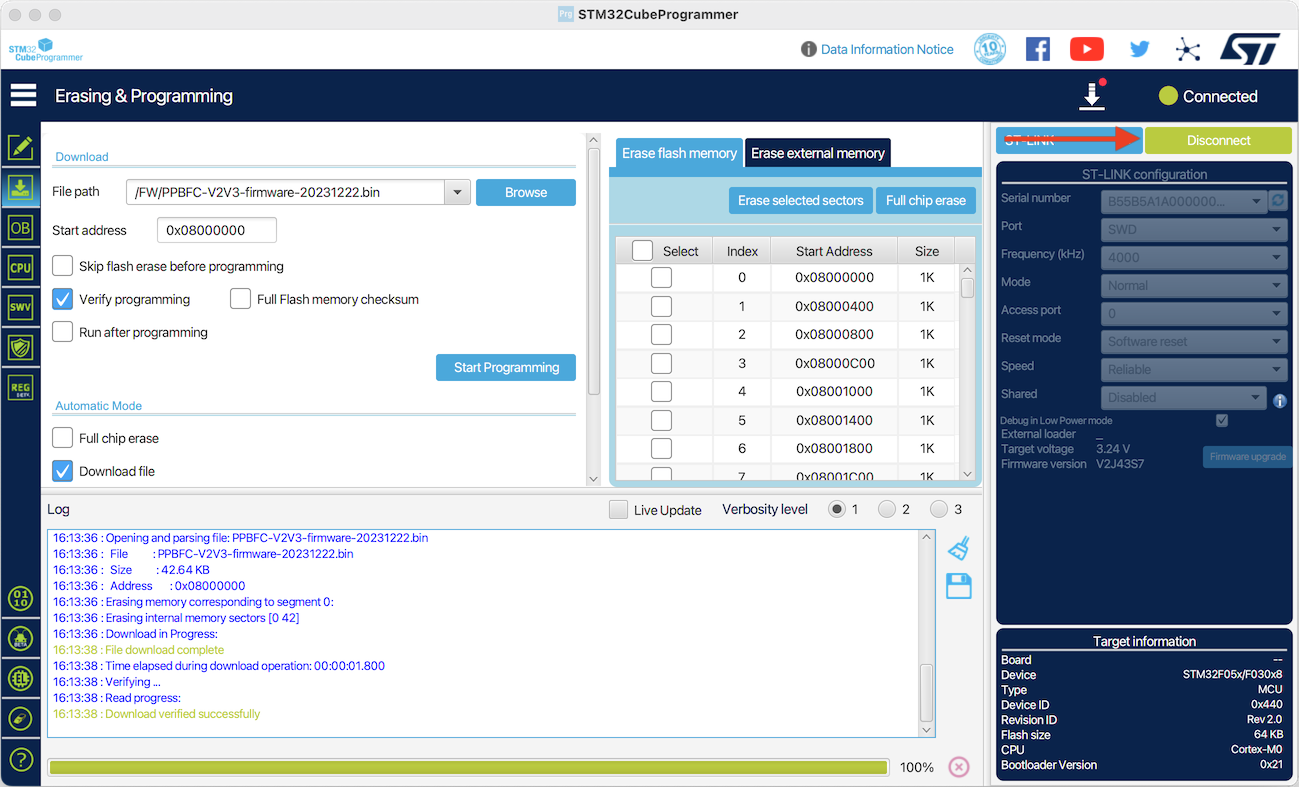Open the eraser tool sidebar icon
1299x787 pixels.
[x=20, y=719]
